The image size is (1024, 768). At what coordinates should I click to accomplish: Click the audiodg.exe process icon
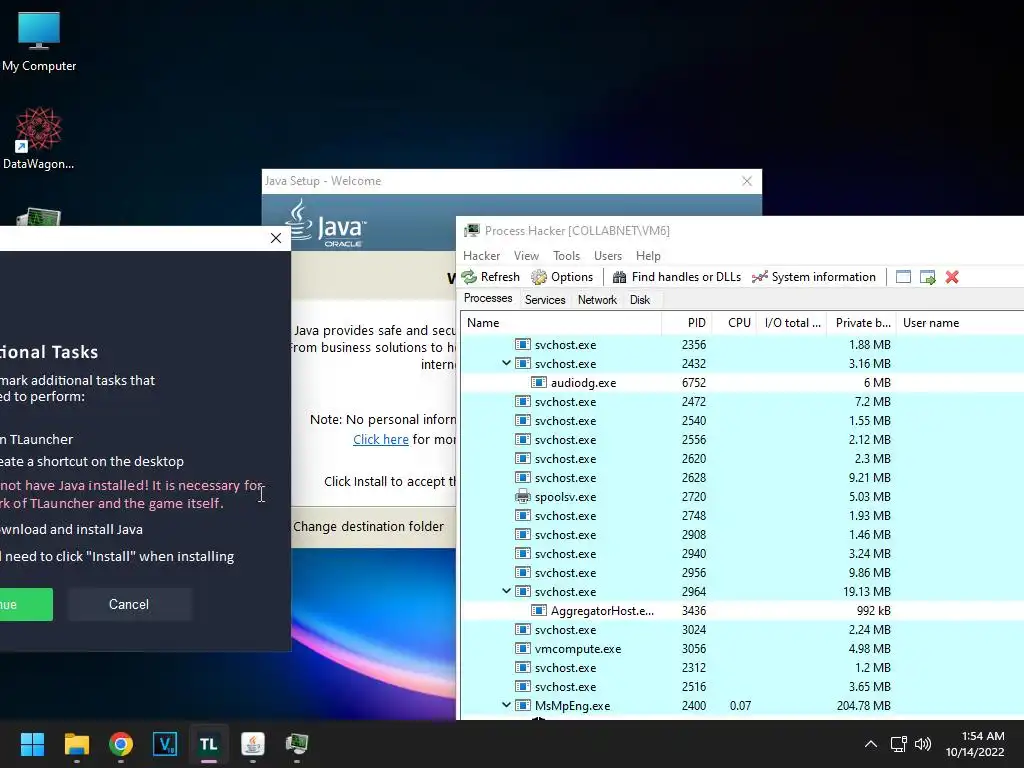click(538, 382)
